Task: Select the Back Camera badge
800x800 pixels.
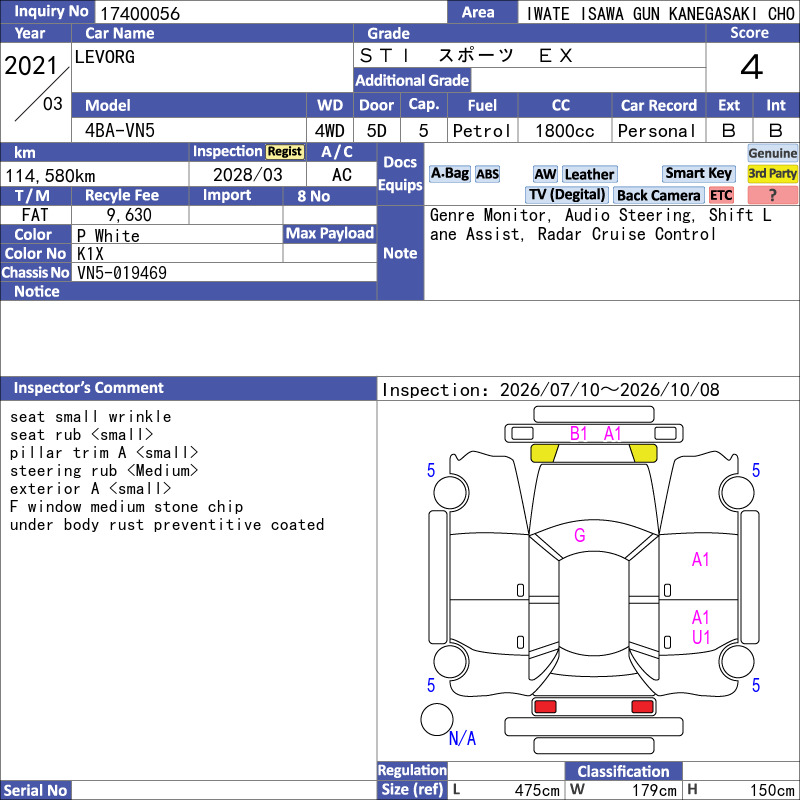Action: (x=658, y=195)
